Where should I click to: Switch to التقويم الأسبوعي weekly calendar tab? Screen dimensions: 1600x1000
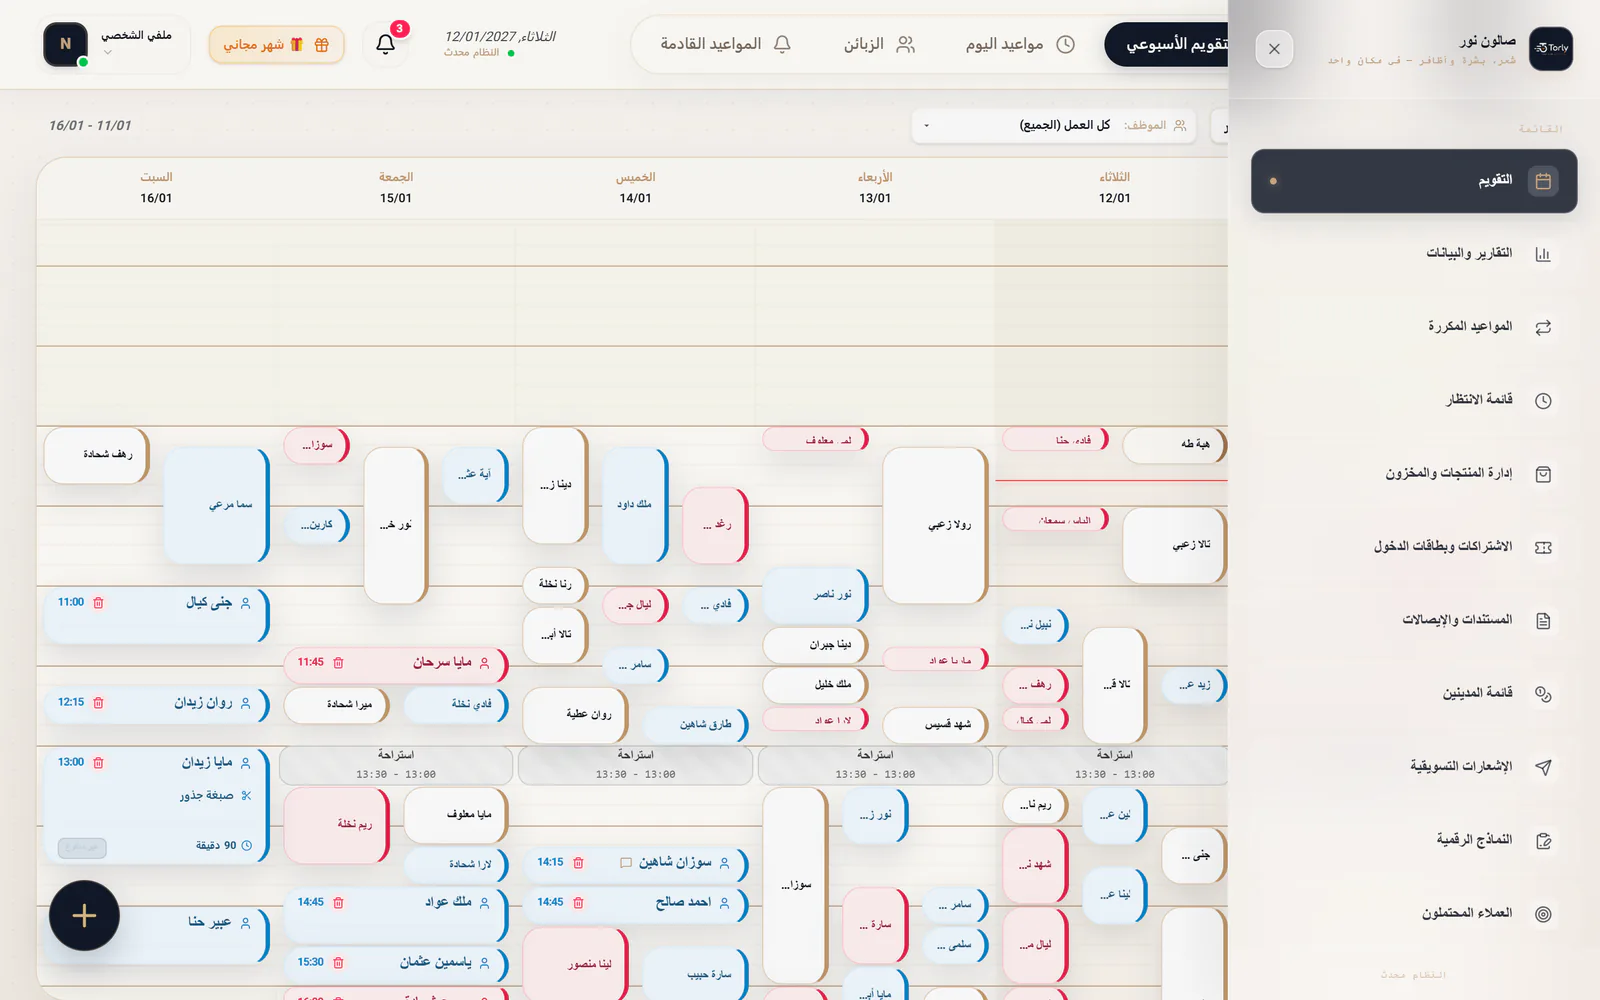[1166, 44]
